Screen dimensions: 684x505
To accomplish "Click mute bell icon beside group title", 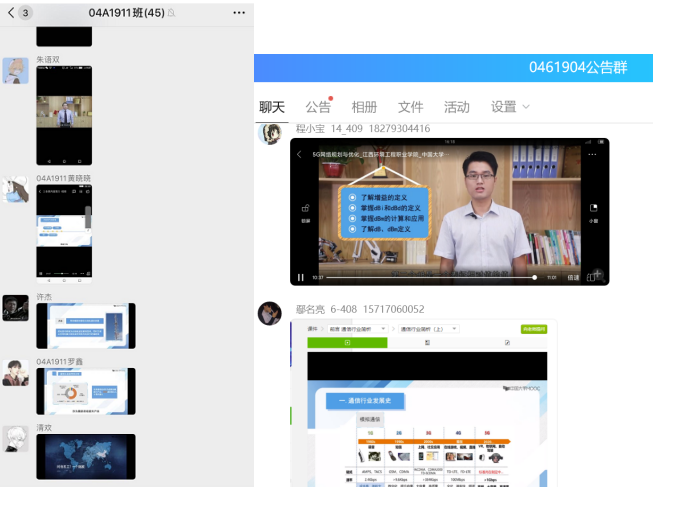I will pyautogui.click(x=171, y=13).
